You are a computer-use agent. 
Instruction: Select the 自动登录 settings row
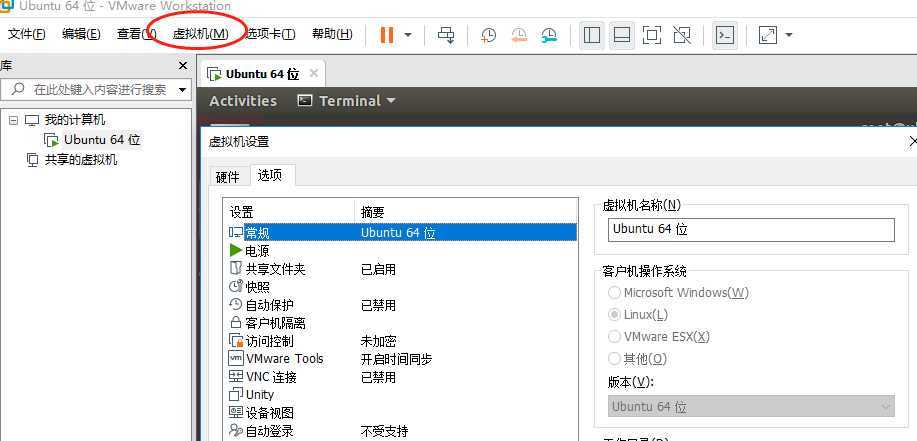pos(402,432)
